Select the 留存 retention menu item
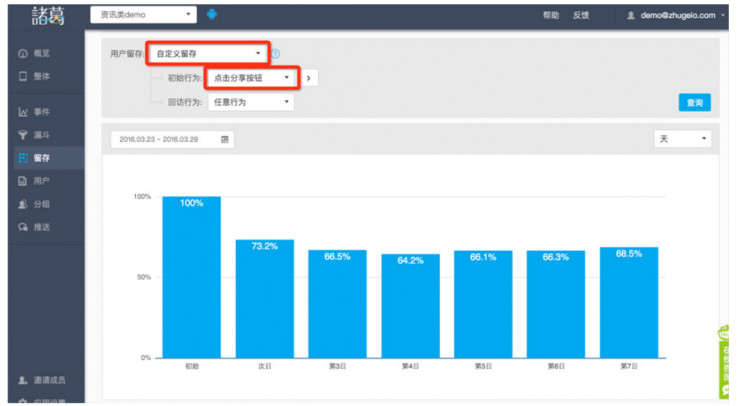Screen dimensions: 740x406 click(40, 158)
